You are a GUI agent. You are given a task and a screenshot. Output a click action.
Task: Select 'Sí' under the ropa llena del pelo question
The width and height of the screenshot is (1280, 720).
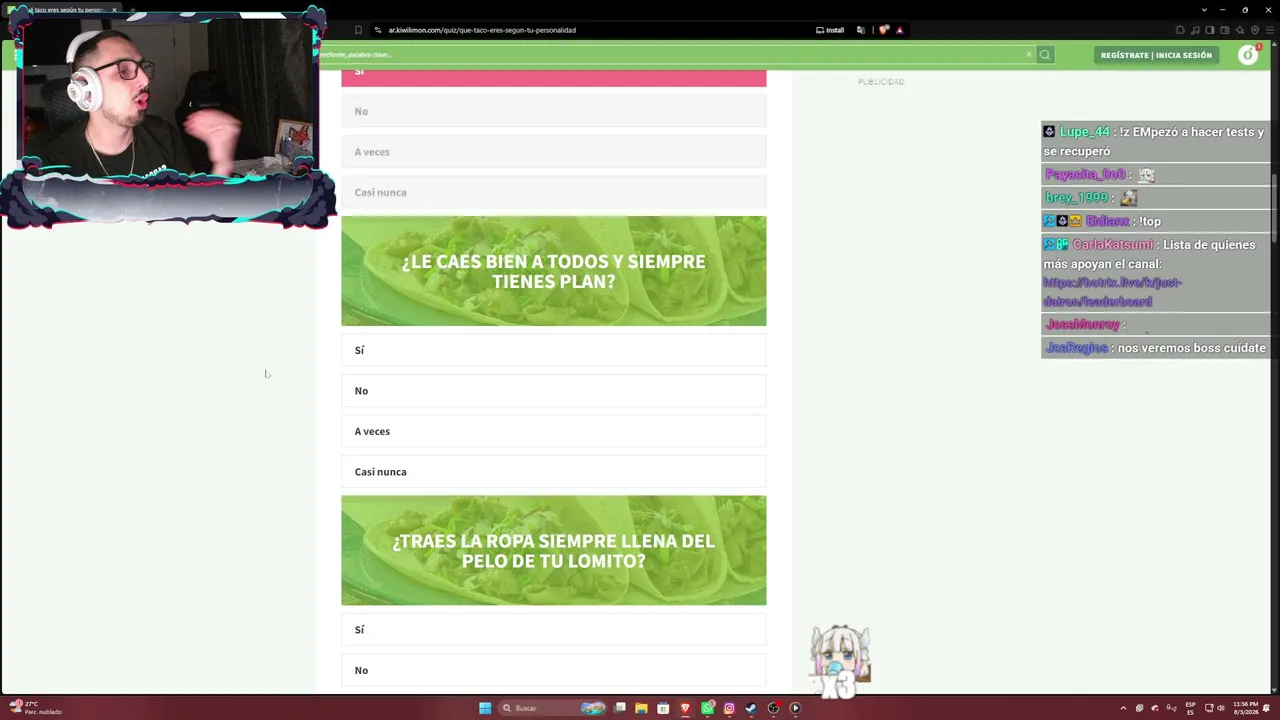coord(553,629)
